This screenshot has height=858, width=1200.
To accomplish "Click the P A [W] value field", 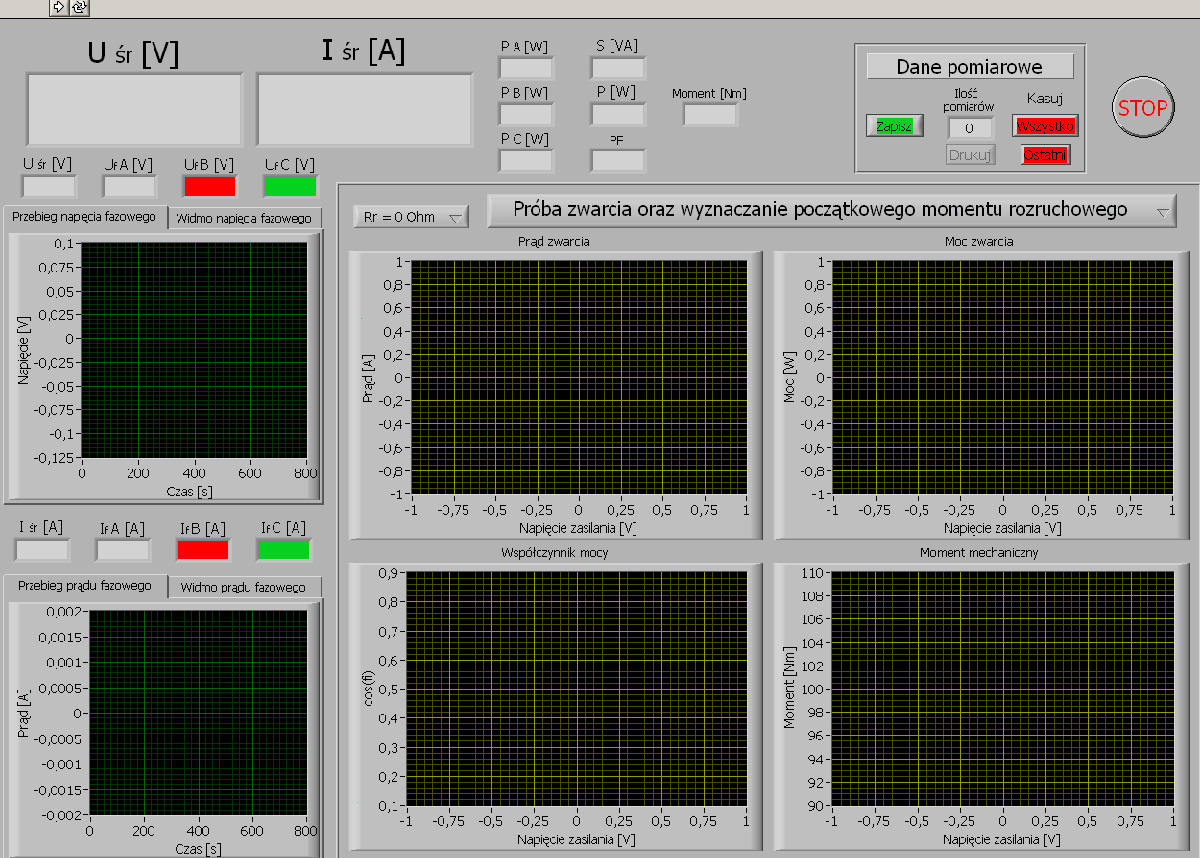I will (526, 68).
